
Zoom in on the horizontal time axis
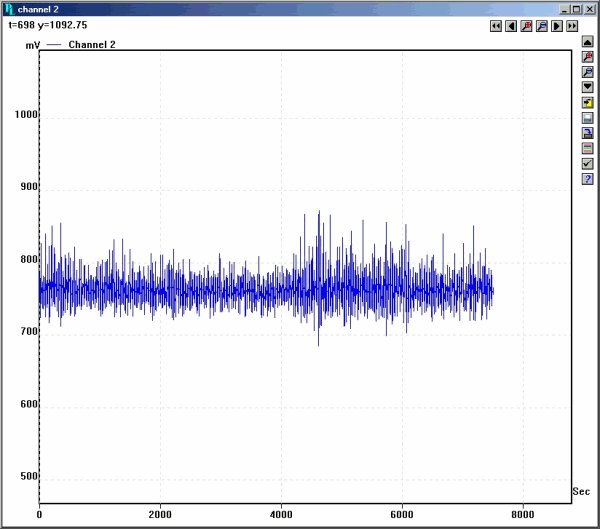pyautogui.click(x=526, y=27)
